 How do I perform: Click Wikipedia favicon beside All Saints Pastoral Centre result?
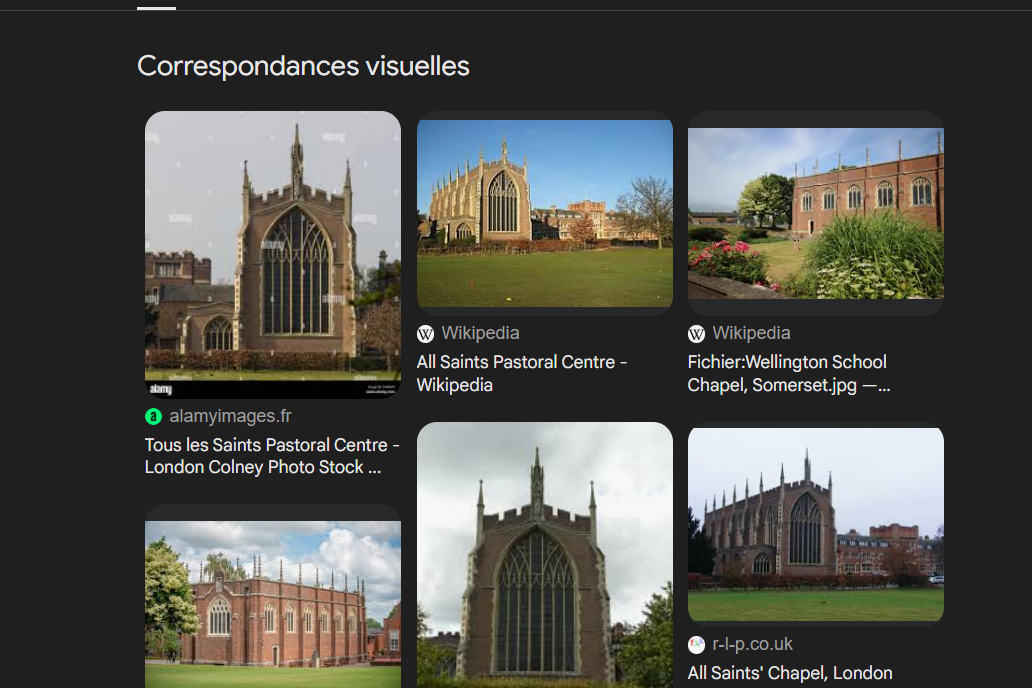tap(426, 334)
